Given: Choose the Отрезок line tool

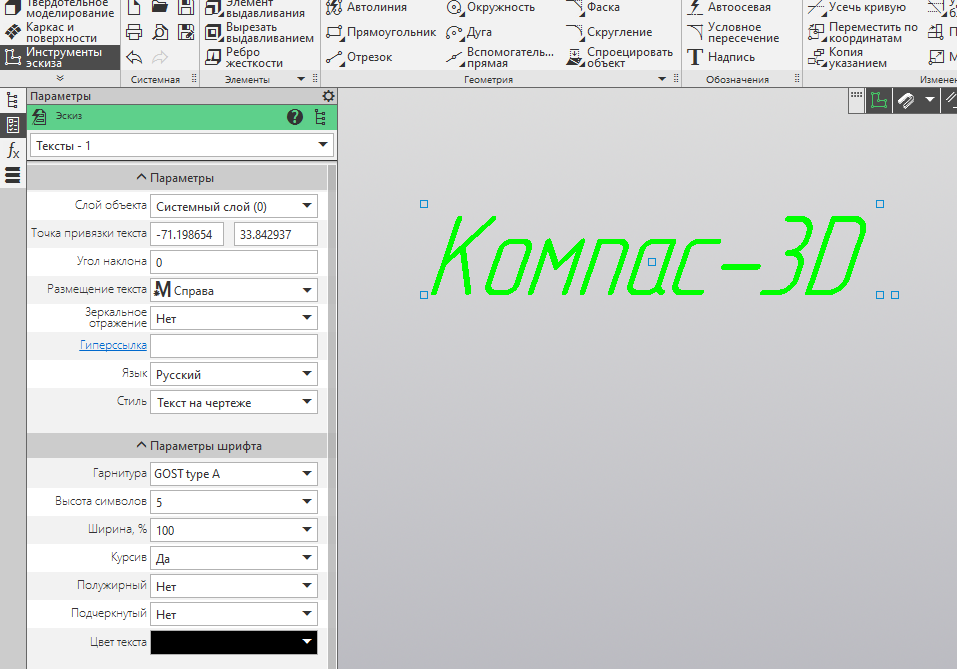Looking at the screenshot, I should [359, 57].
